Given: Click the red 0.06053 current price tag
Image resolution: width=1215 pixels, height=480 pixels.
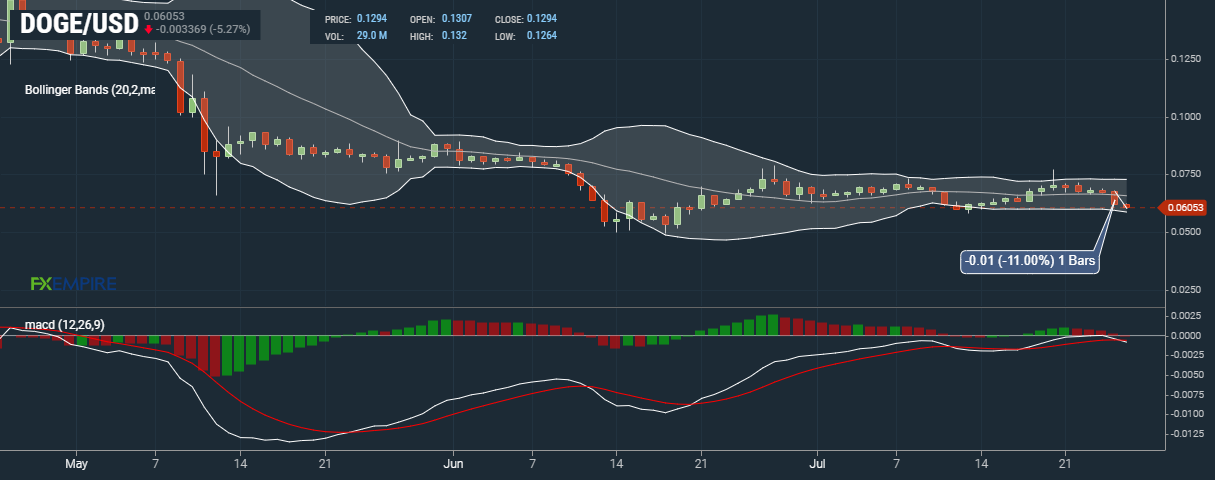Looking at the screenshot, I should (x=1183, y=208).
